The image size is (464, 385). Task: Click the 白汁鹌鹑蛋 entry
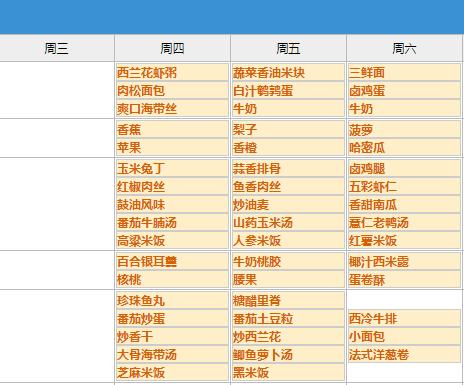tap(288, 91)
